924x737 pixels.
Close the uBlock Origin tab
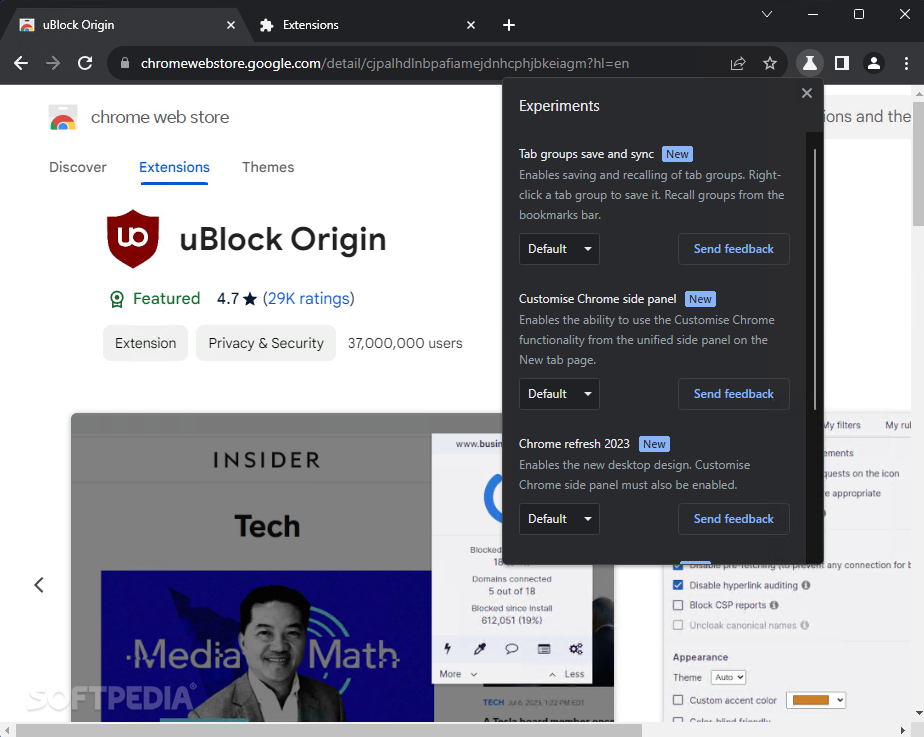pyautogui.click(x=231, y=25)
